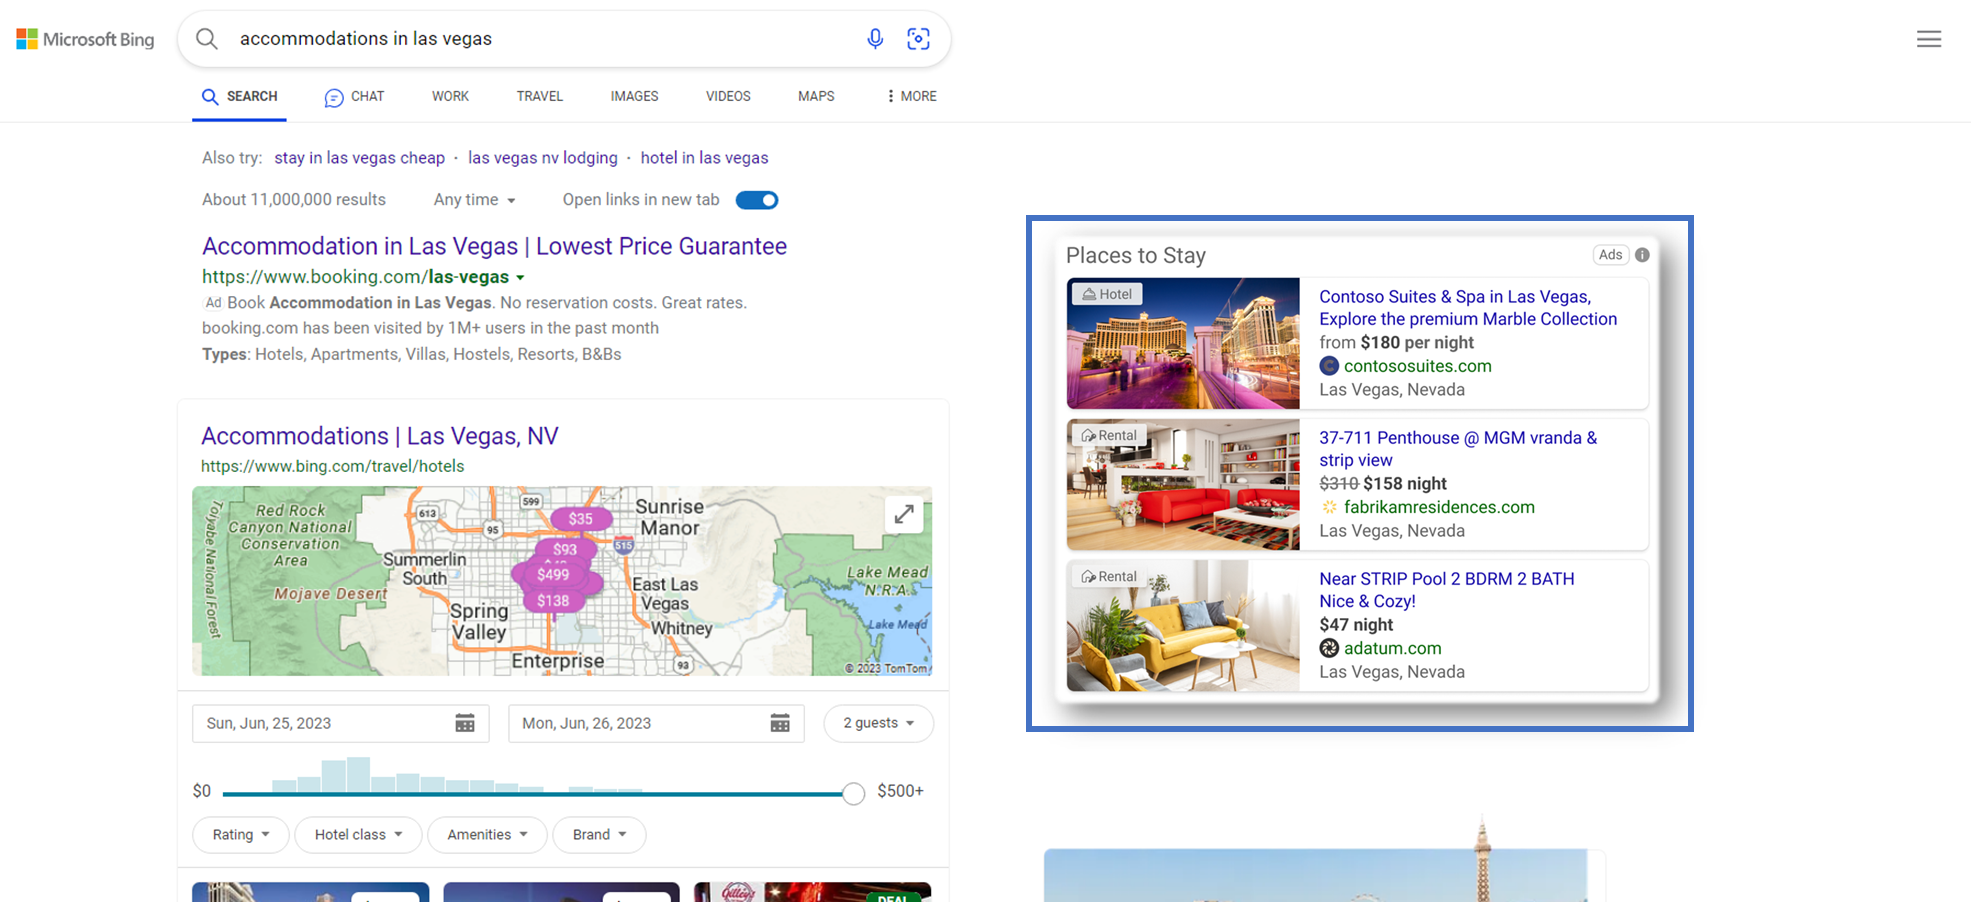Click the microphone icon for voice search
The height and width of the screenshot is (902, 1971).
point(875,38)
